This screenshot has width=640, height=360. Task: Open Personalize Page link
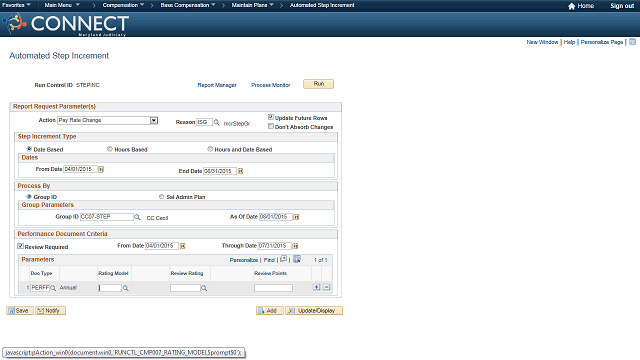(x=602, y=42)
